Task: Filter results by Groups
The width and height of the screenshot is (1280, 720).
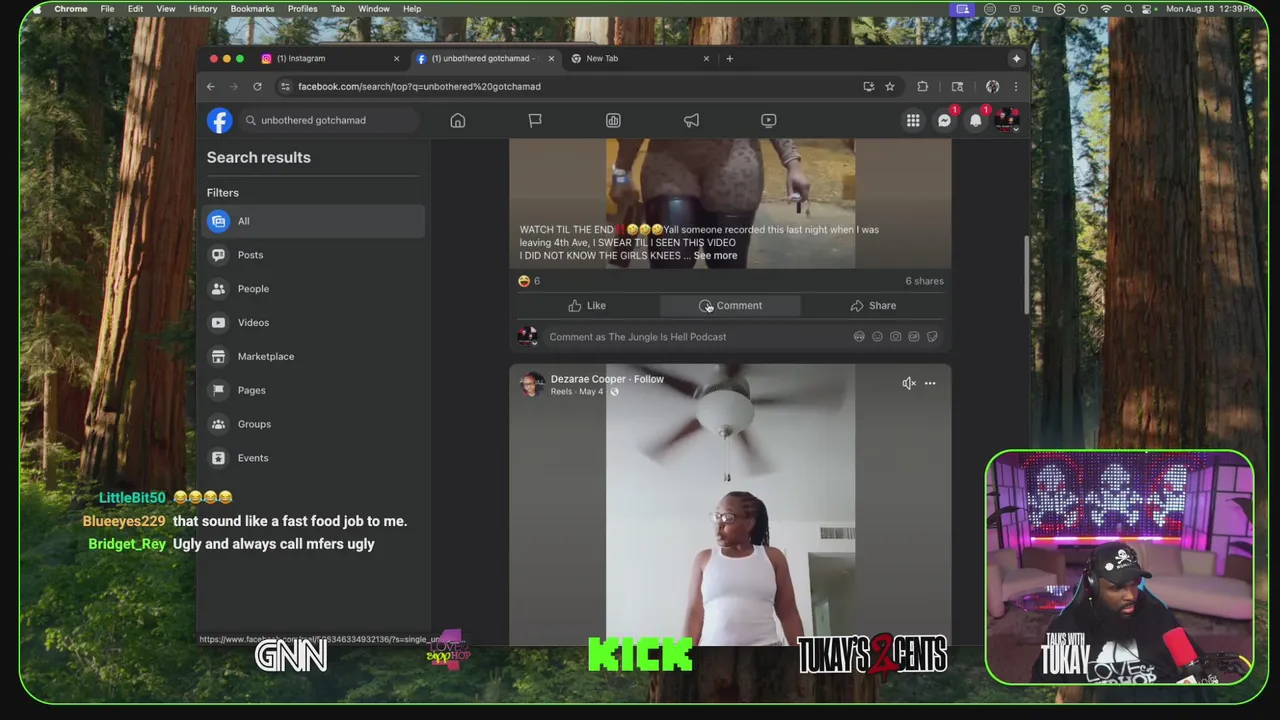Action: coord(314,424)
